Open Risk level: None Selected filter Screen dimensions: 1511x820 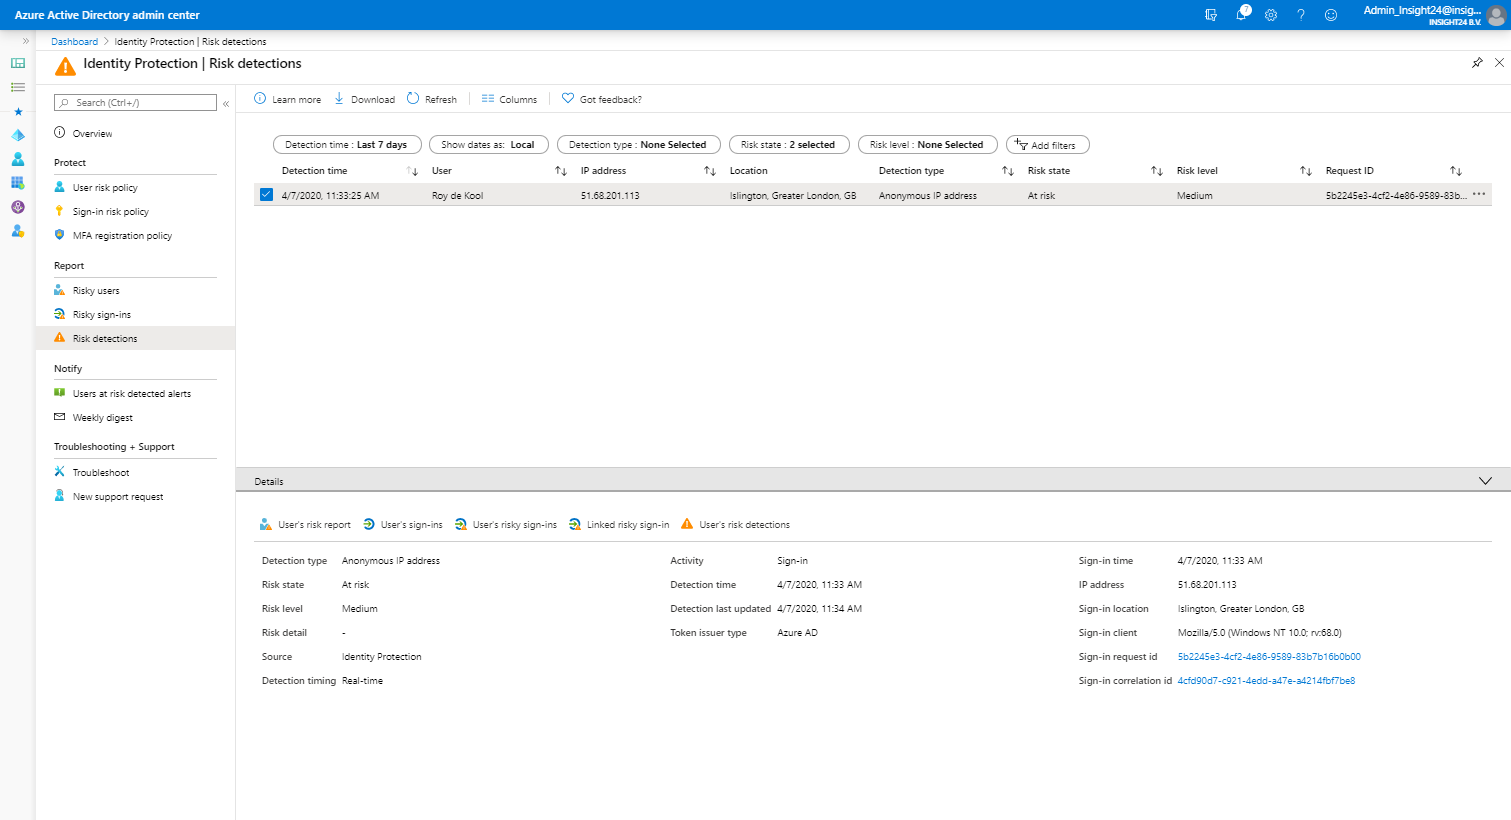tap(927, 145)
